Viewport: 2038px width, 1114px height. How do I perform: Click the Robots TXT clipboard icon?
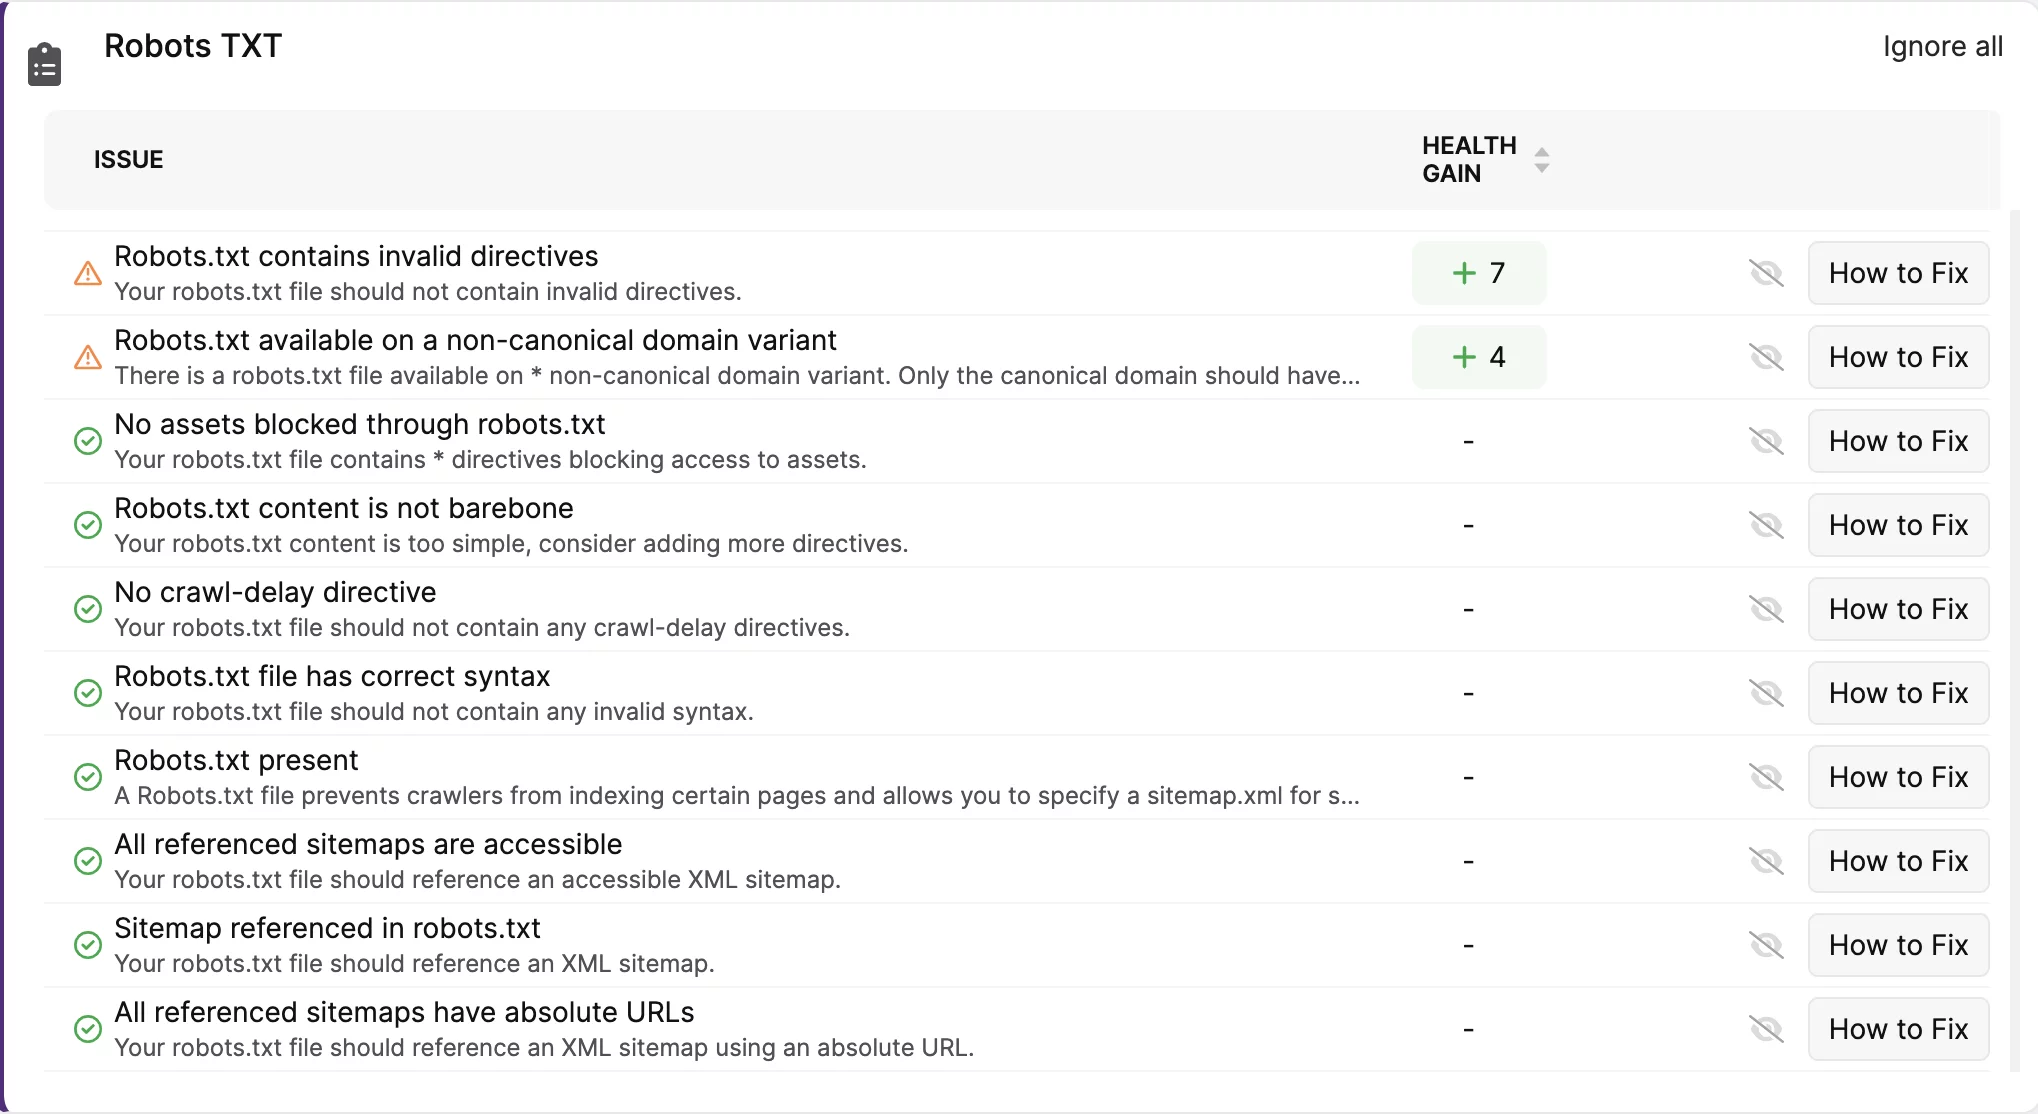coord(44,65)
